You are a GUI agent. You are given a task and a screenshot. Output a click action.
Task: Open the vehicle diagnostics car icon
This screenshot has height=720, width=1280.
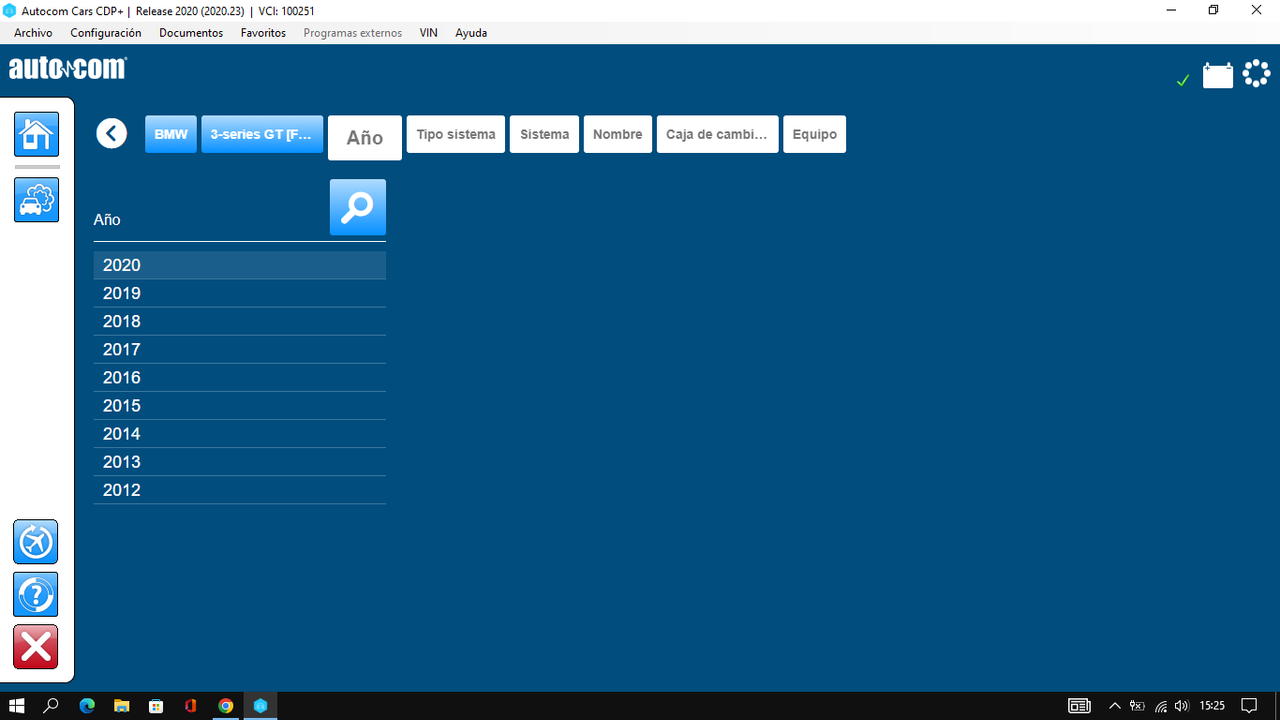[36, 200]
